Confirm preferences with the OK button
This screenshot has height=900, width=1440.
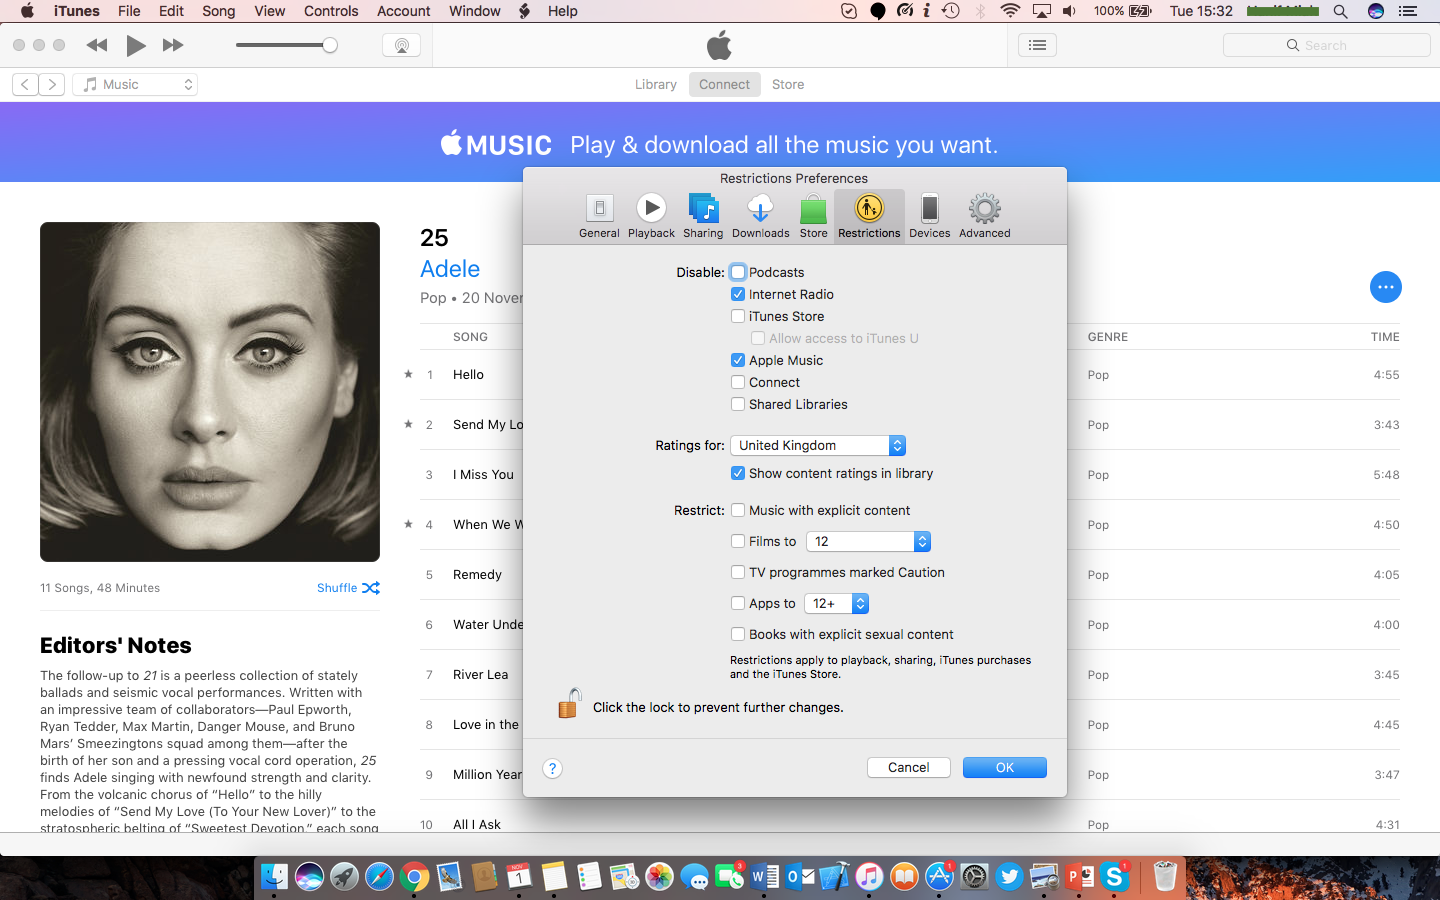tap(1004, 767)
